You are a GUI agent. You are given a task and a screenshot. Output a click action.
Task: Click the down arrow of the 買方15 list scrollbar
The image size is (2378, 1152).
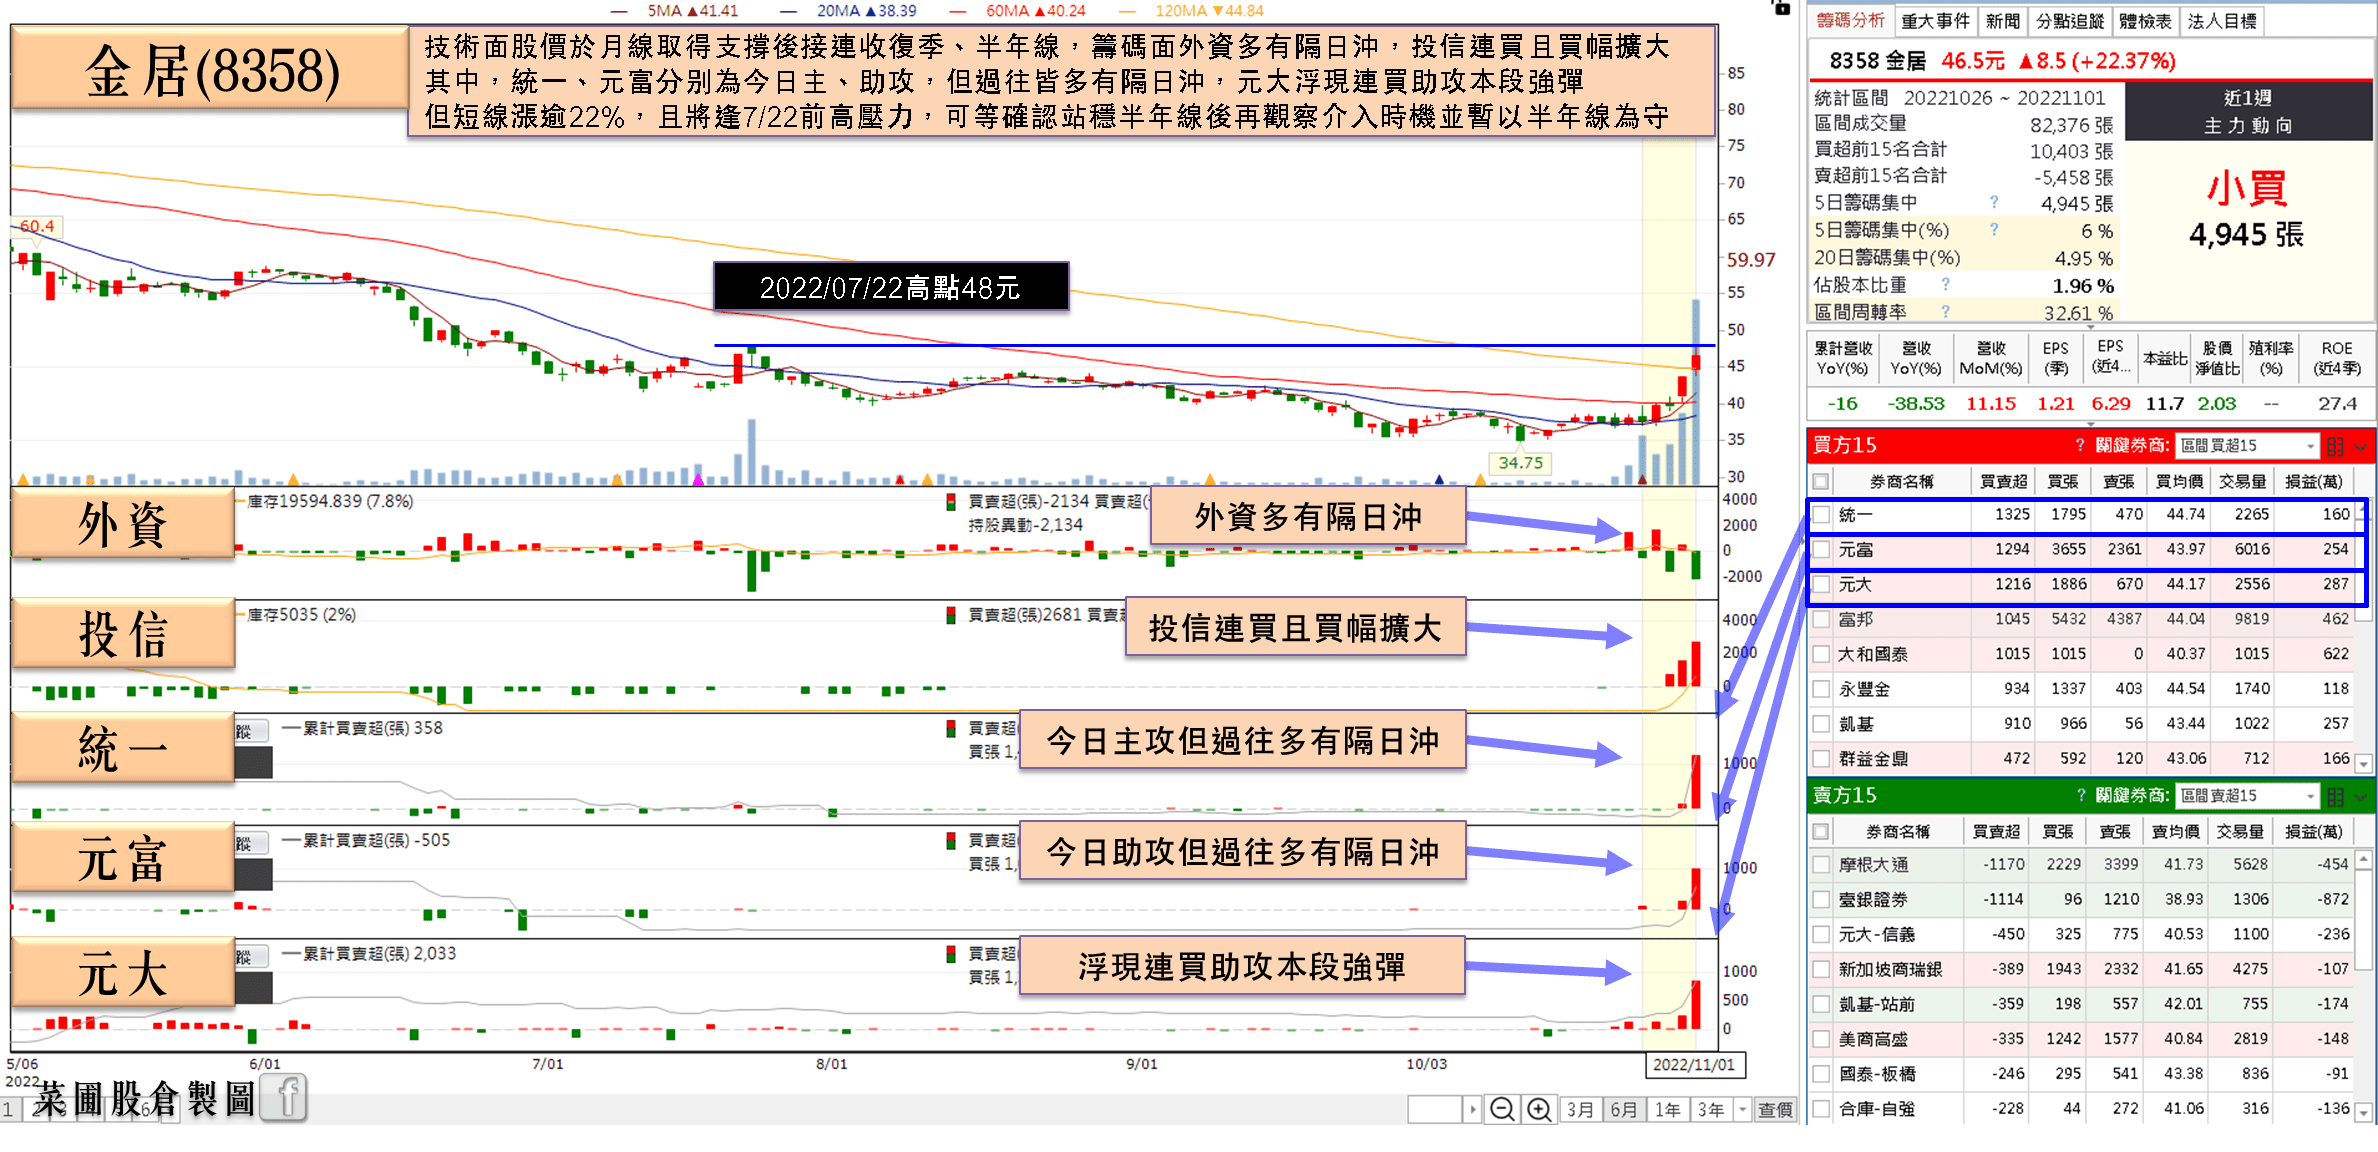point(2363,764)
